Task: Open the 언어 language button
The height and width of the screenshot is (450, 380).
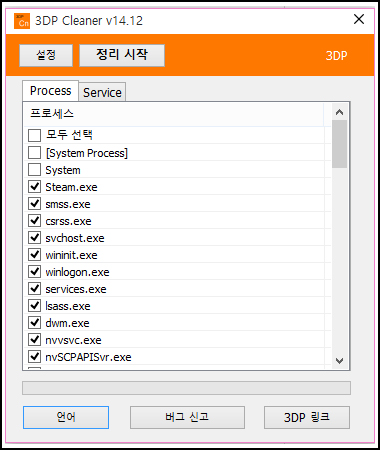Action: tap(66, 417)
